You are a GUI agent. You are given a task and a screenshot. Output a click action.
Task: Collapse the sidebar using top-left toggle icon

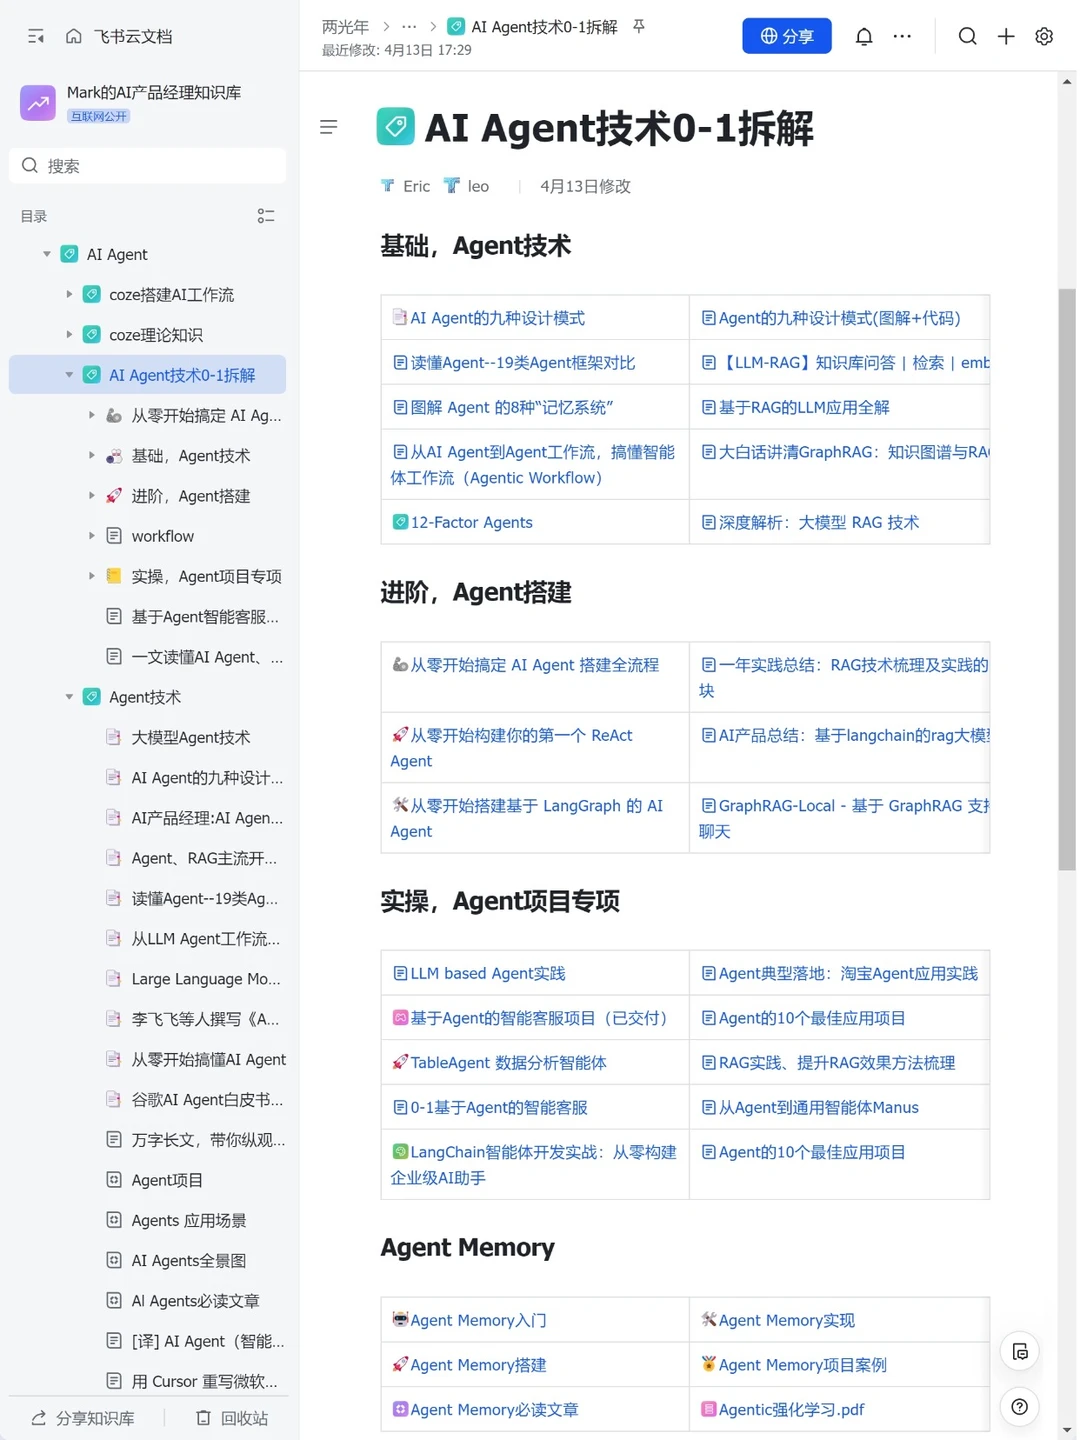[x=36, y=36]
